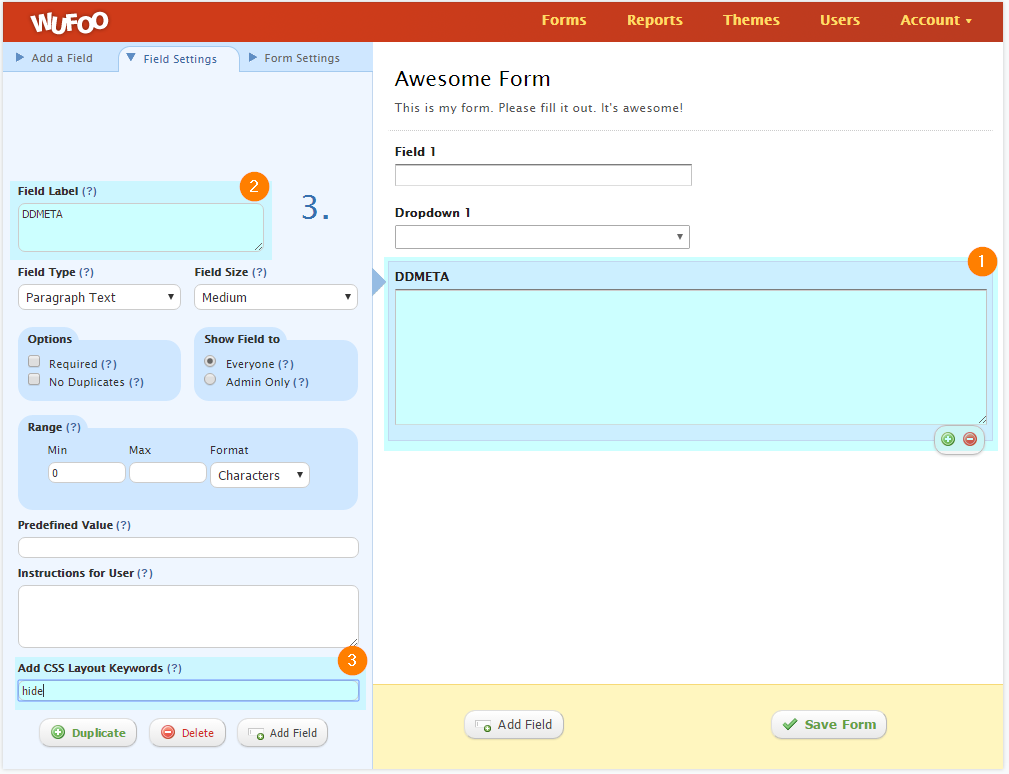Click Instructions for User help (?) icon
The image size is (1009, 774).
point(145,573)
